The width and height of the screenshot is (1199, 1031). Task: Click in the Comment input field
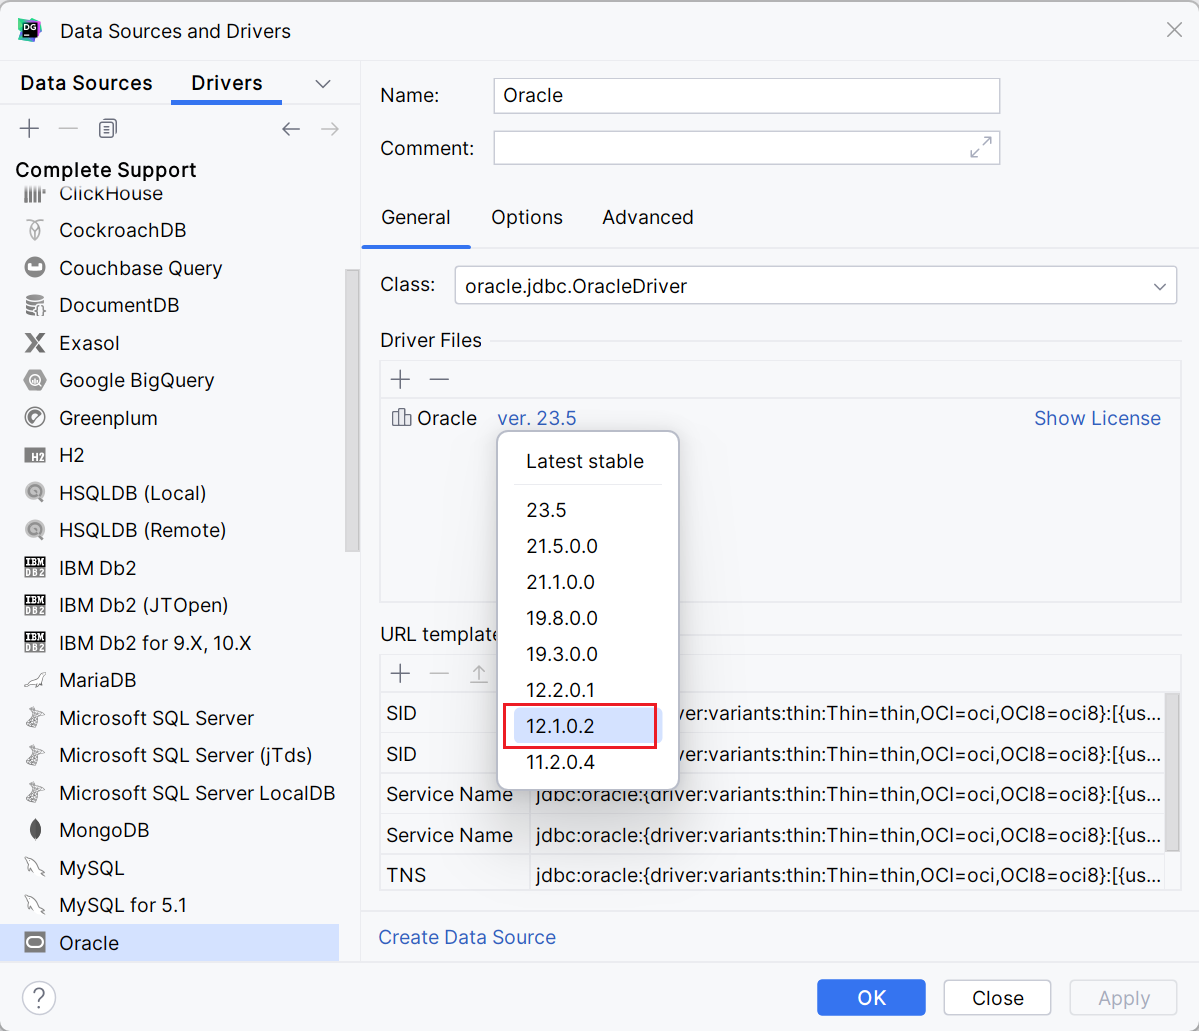tap(746, 148)
